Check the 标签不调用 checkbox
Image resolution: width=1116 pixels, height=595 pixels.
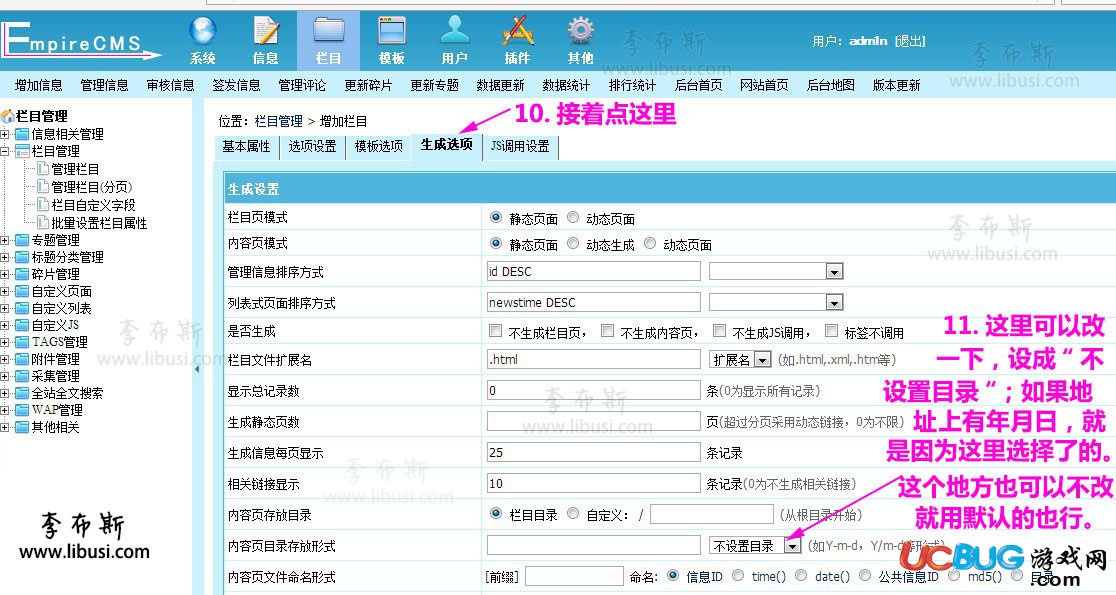click(831, 331)
